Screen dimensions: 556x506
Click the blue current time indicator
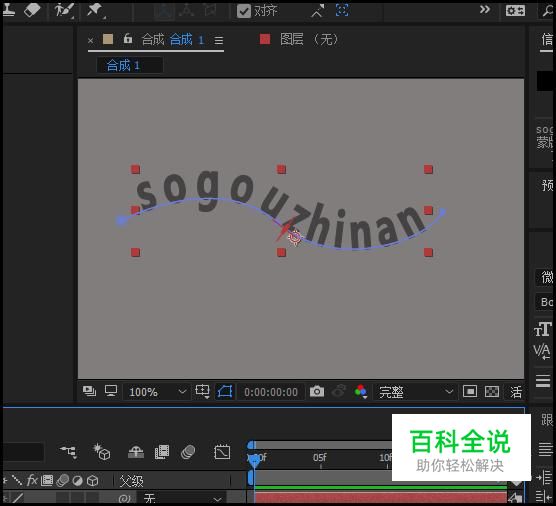click(x=254, y=460)
